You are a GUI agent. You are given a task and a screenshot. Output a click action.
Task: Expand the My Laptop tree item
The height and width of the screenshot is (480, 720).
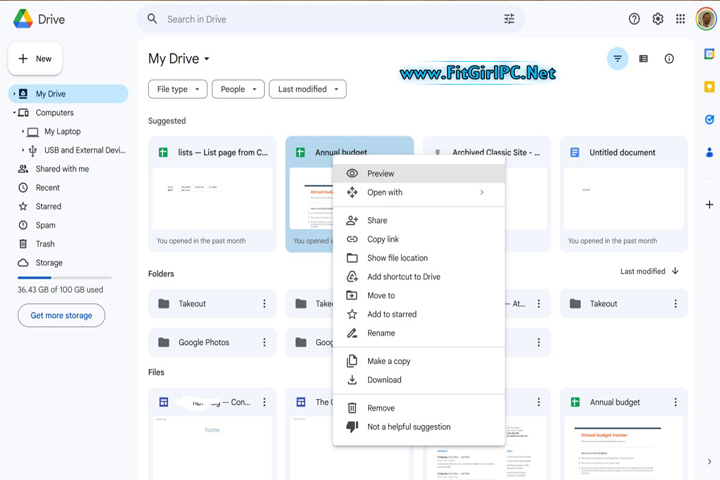pyautogui.click(x=23, y=132)
